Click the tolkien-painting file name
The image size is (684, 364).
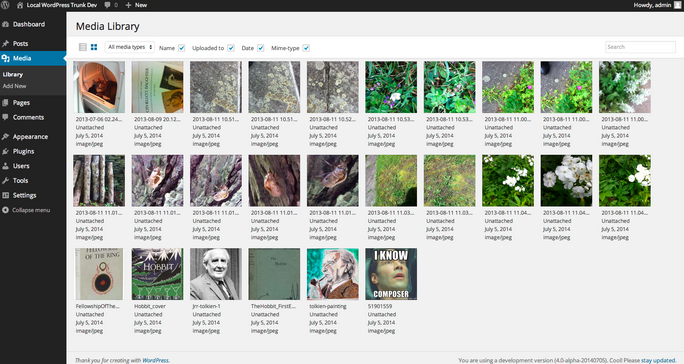tap(328, 306)
